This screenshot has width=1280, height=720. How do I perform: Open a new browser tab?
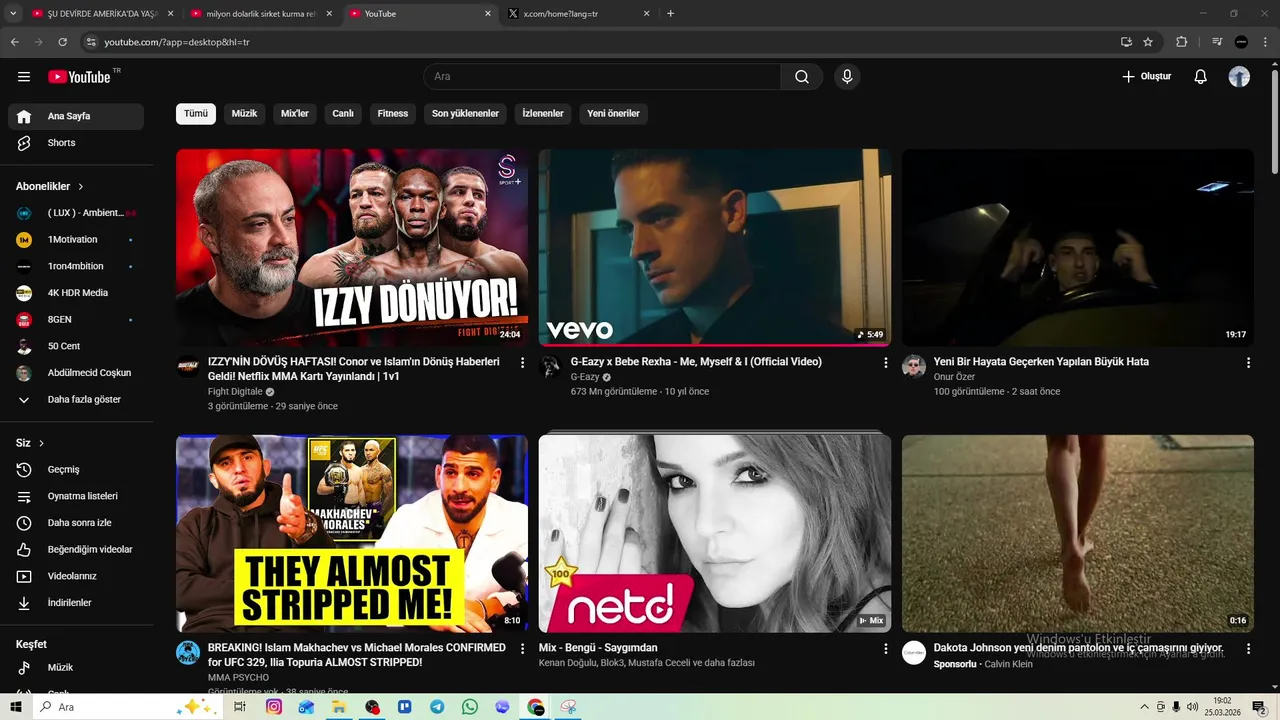click(x=670, y=14)
